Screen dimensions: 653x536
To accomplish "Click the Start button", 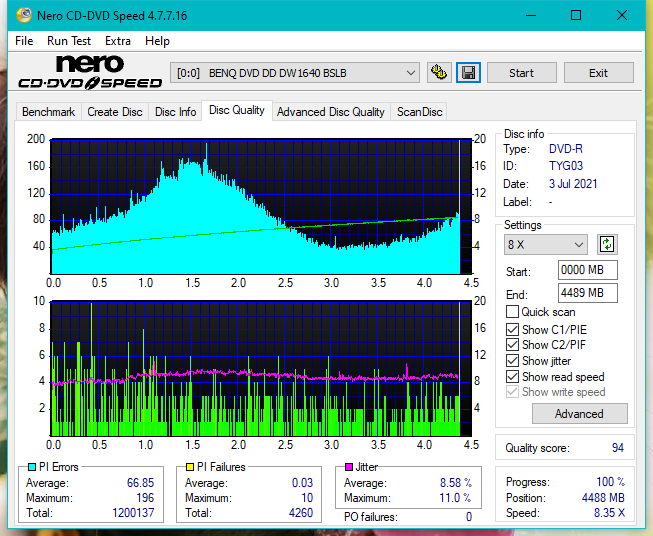I will tap(521, 73).
